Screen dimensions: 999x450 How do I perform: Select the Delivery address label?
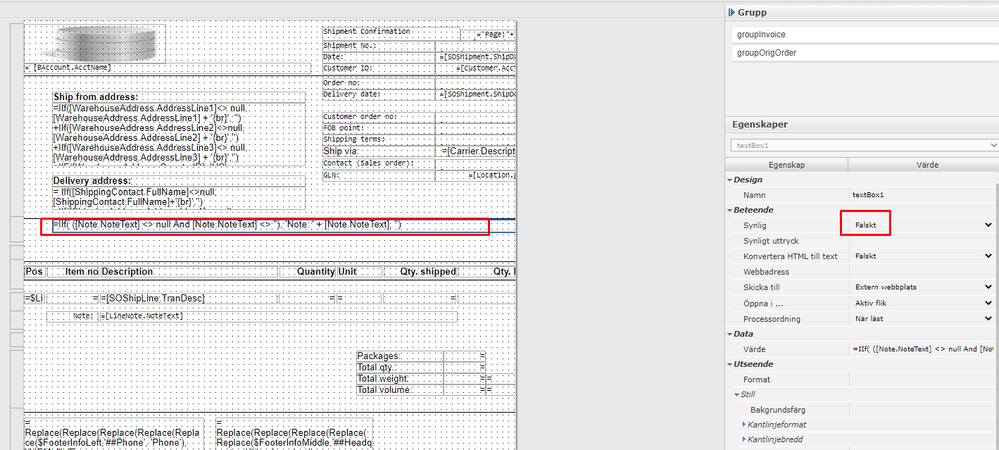pyautogui.click(x=179, y=181)
